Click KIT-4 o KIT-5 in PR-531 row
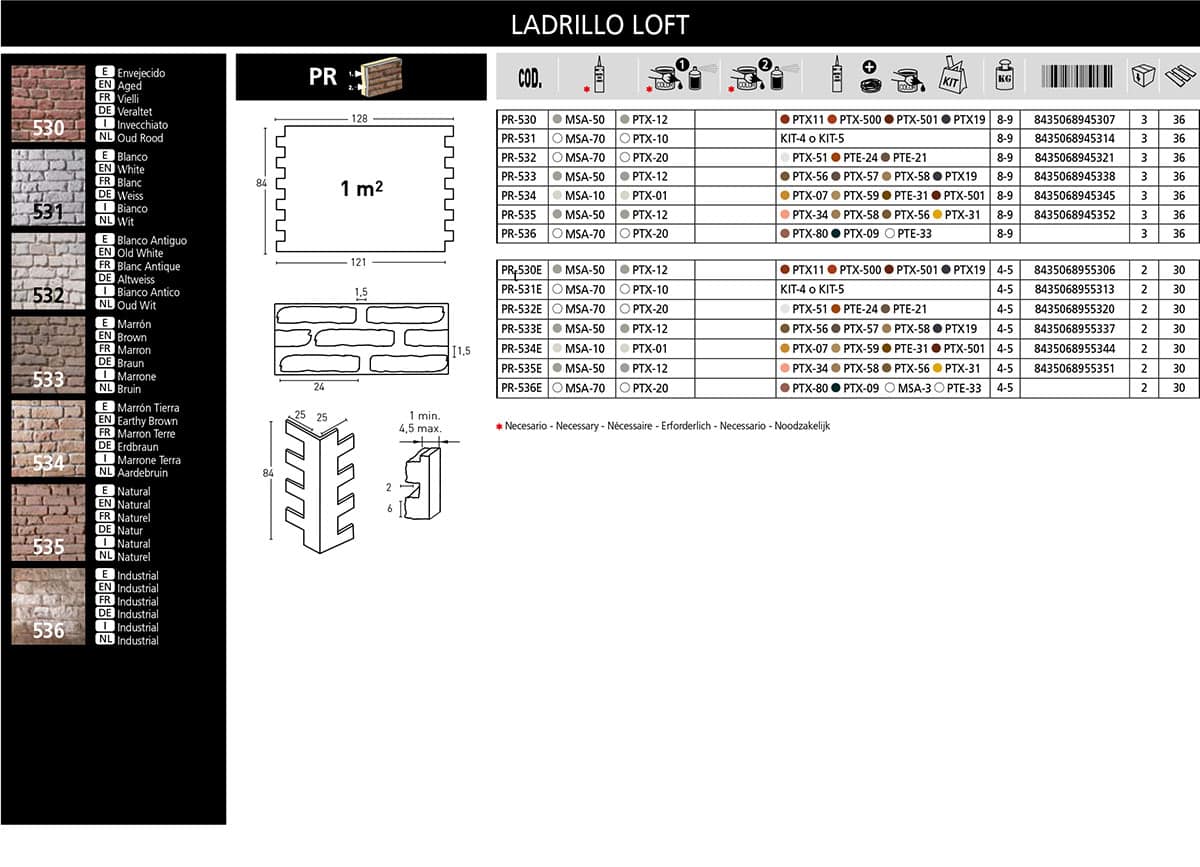1200x867 pixels. tap(812, 139)
